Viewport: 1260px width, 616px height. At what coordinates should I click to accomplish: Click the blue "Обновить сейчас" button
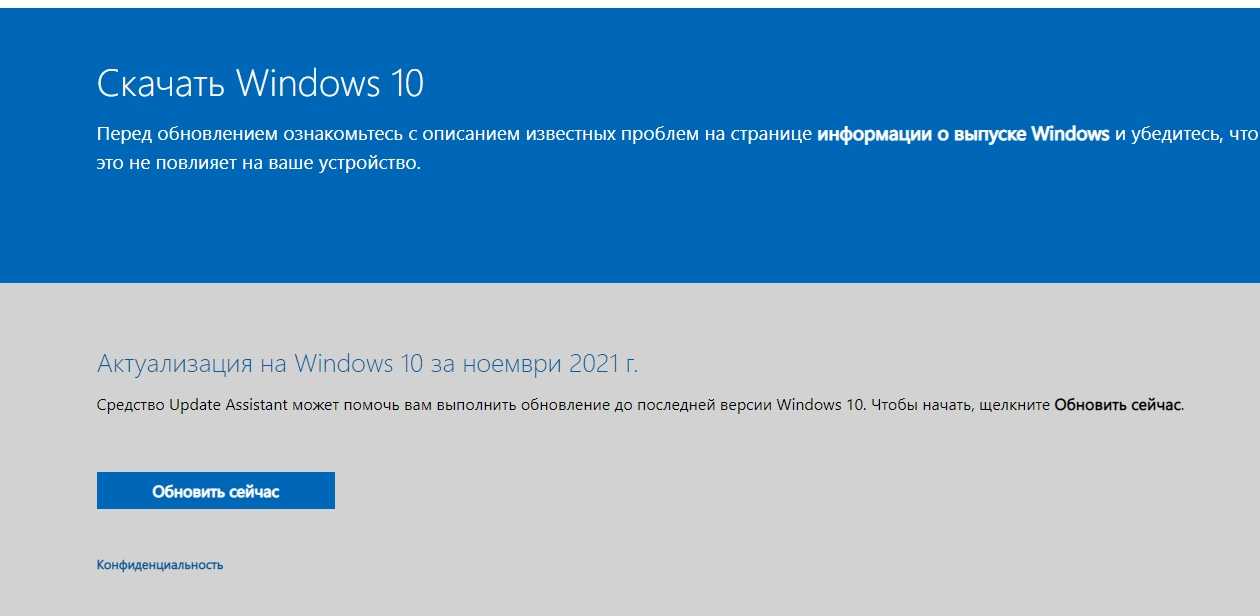(x=216, y=491)
